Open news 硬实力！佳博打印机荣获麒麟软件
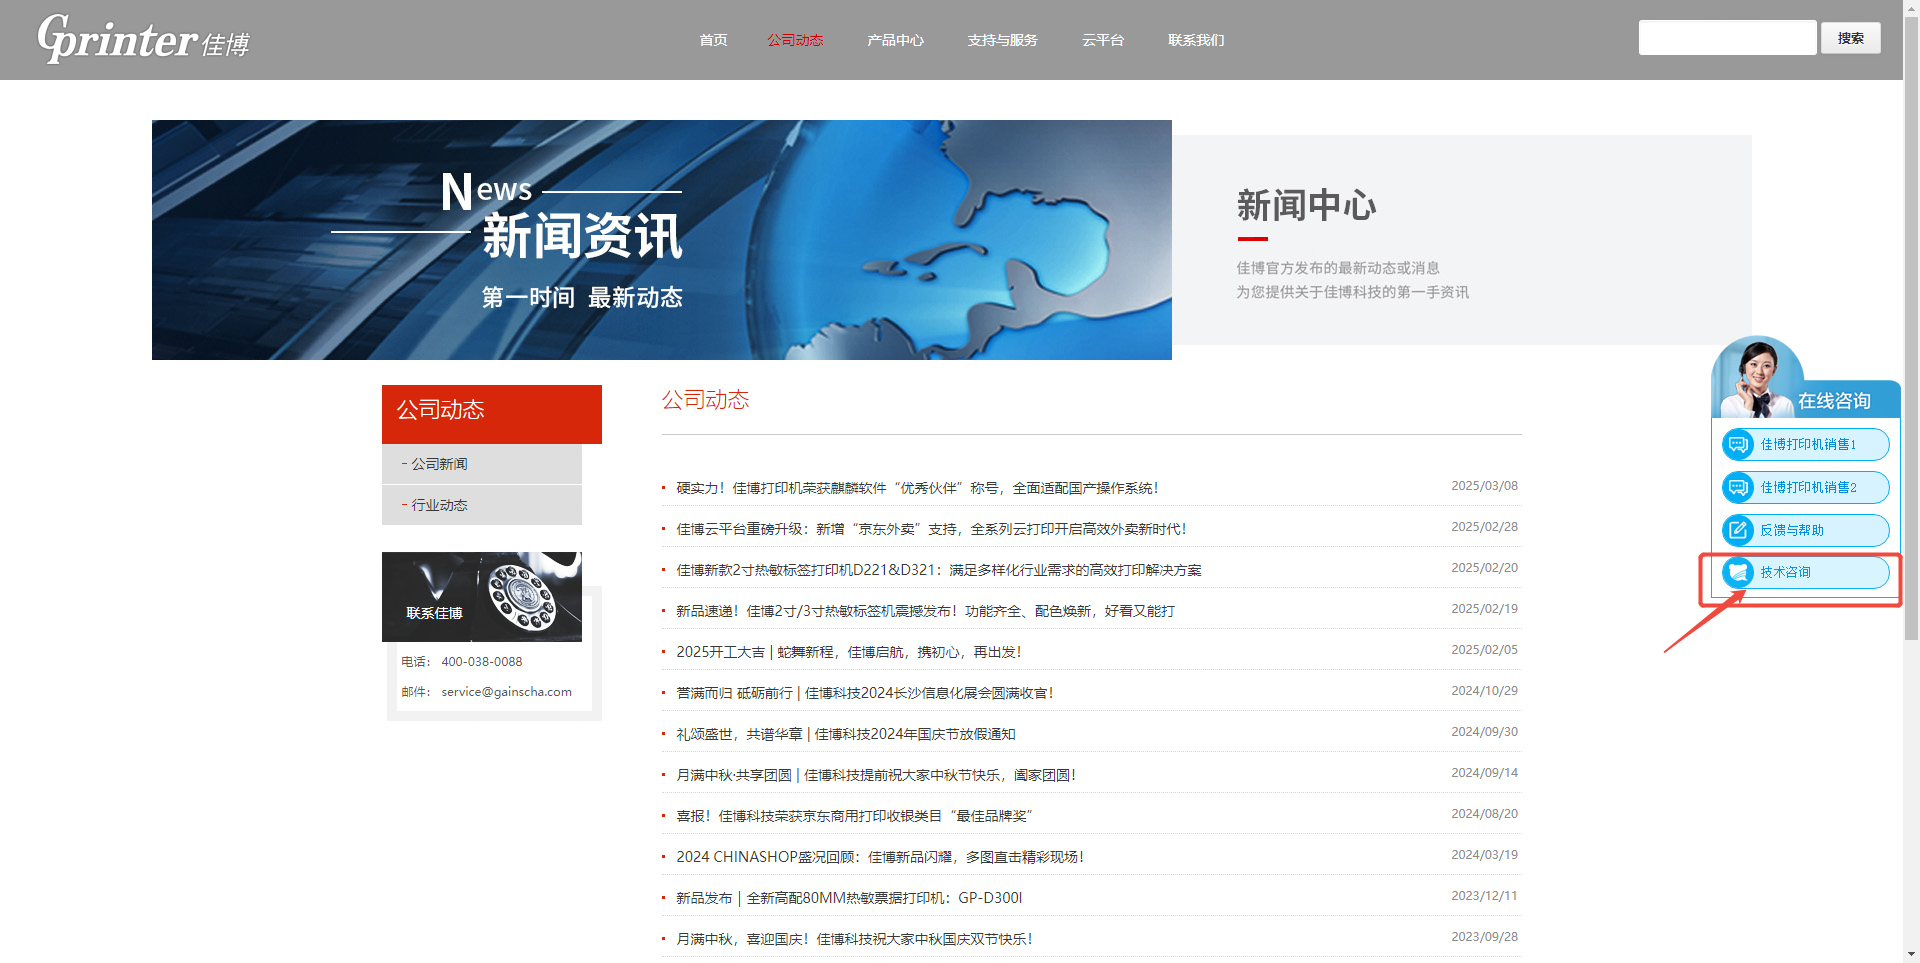1920x963 pixels. pos(917,488)
